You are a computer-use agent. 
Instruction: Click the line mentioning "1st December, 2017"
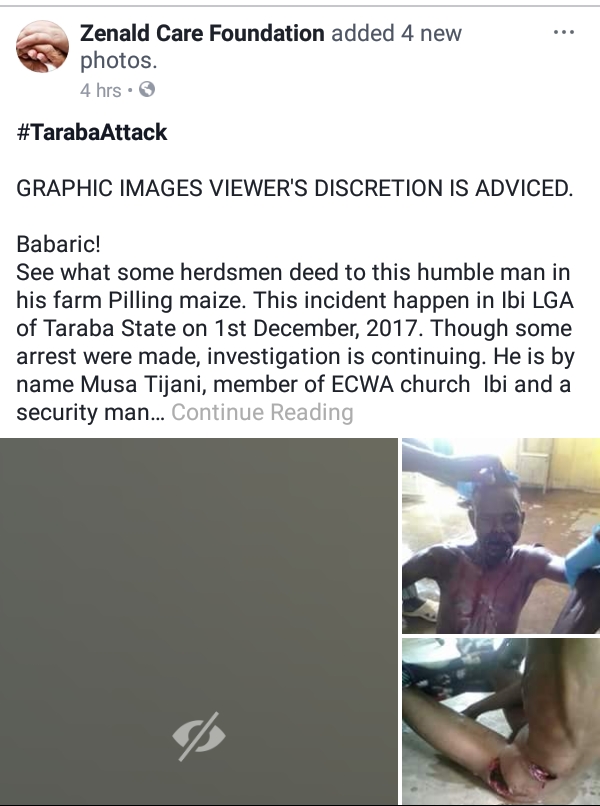tap(294, 328)
